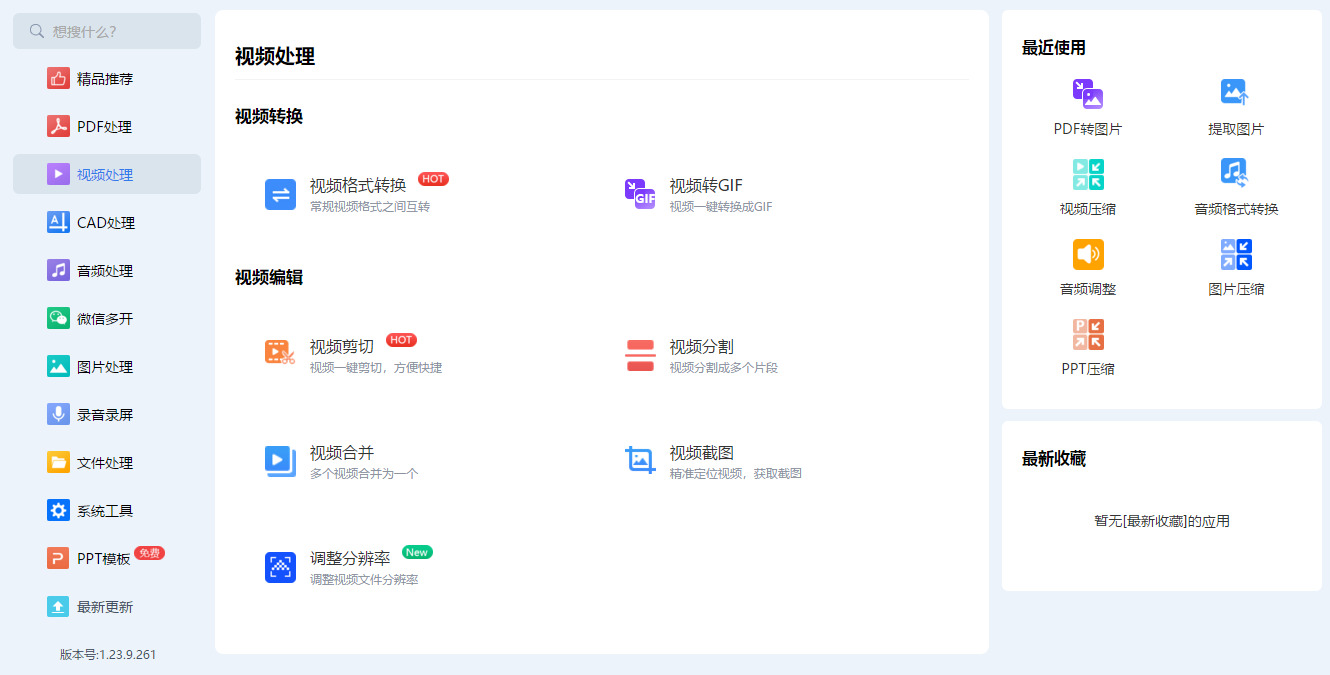This screenshot has width=1330, height=675.
Task: Click HOT badge beside 视频格式转换
Action: [x=433, y=179]
